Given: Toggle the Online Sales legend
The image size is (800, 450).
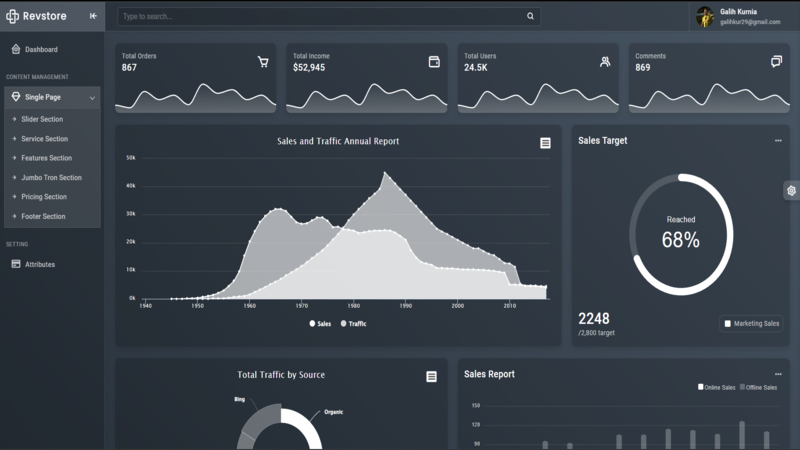Looking at the screenshot, I should [717, 387].
